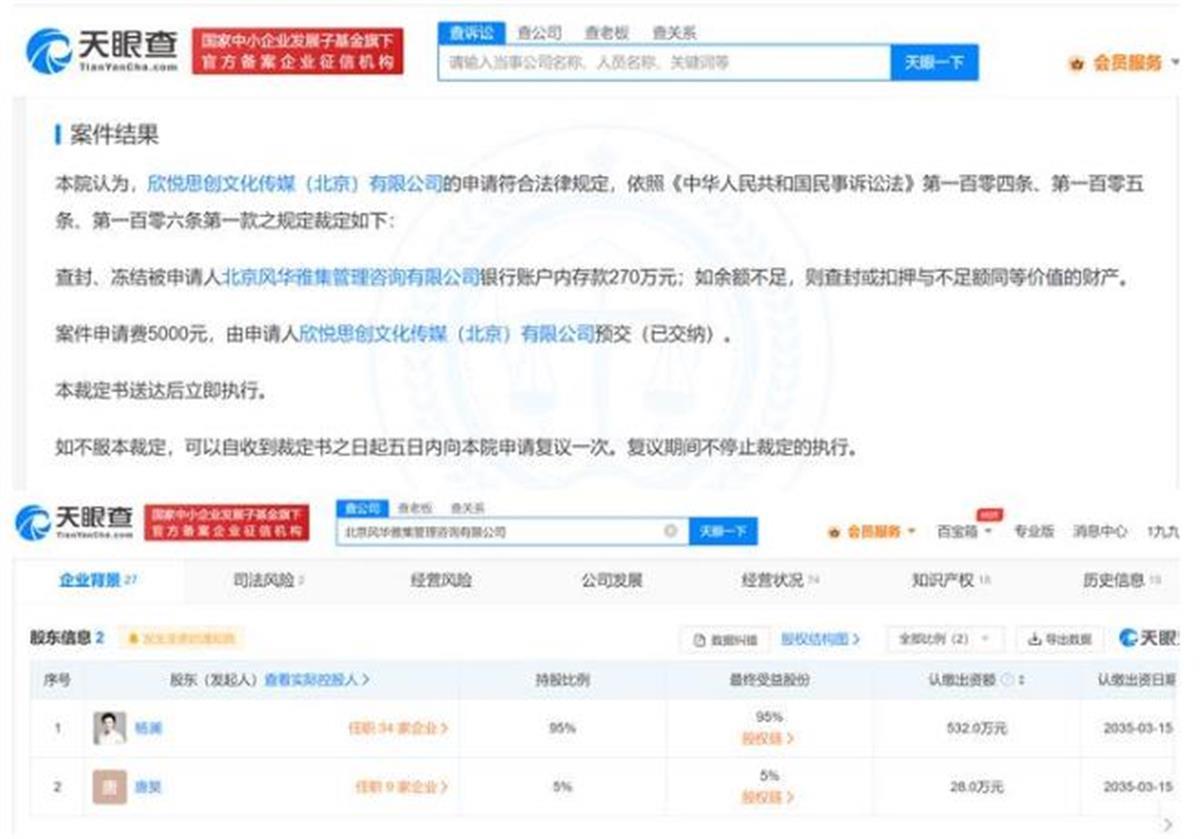Open the 经营状况 tab
Image resolution: width=1200 pixels, height=839 pixels.
point(780,580)
